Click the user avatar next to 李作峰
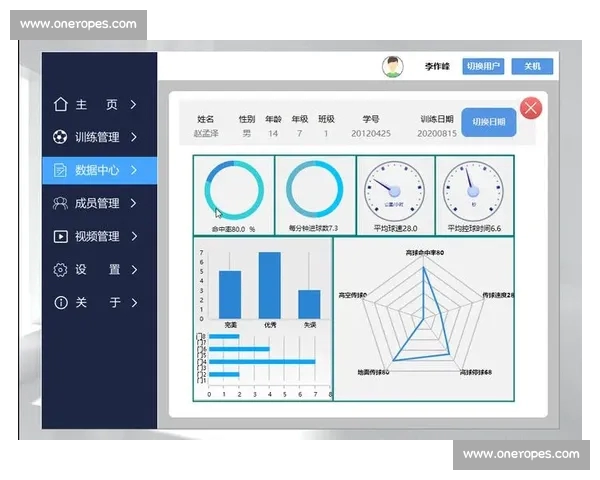The width and height of the screenshot is (600, 480). pyautogui.click(x=393, y=66)
